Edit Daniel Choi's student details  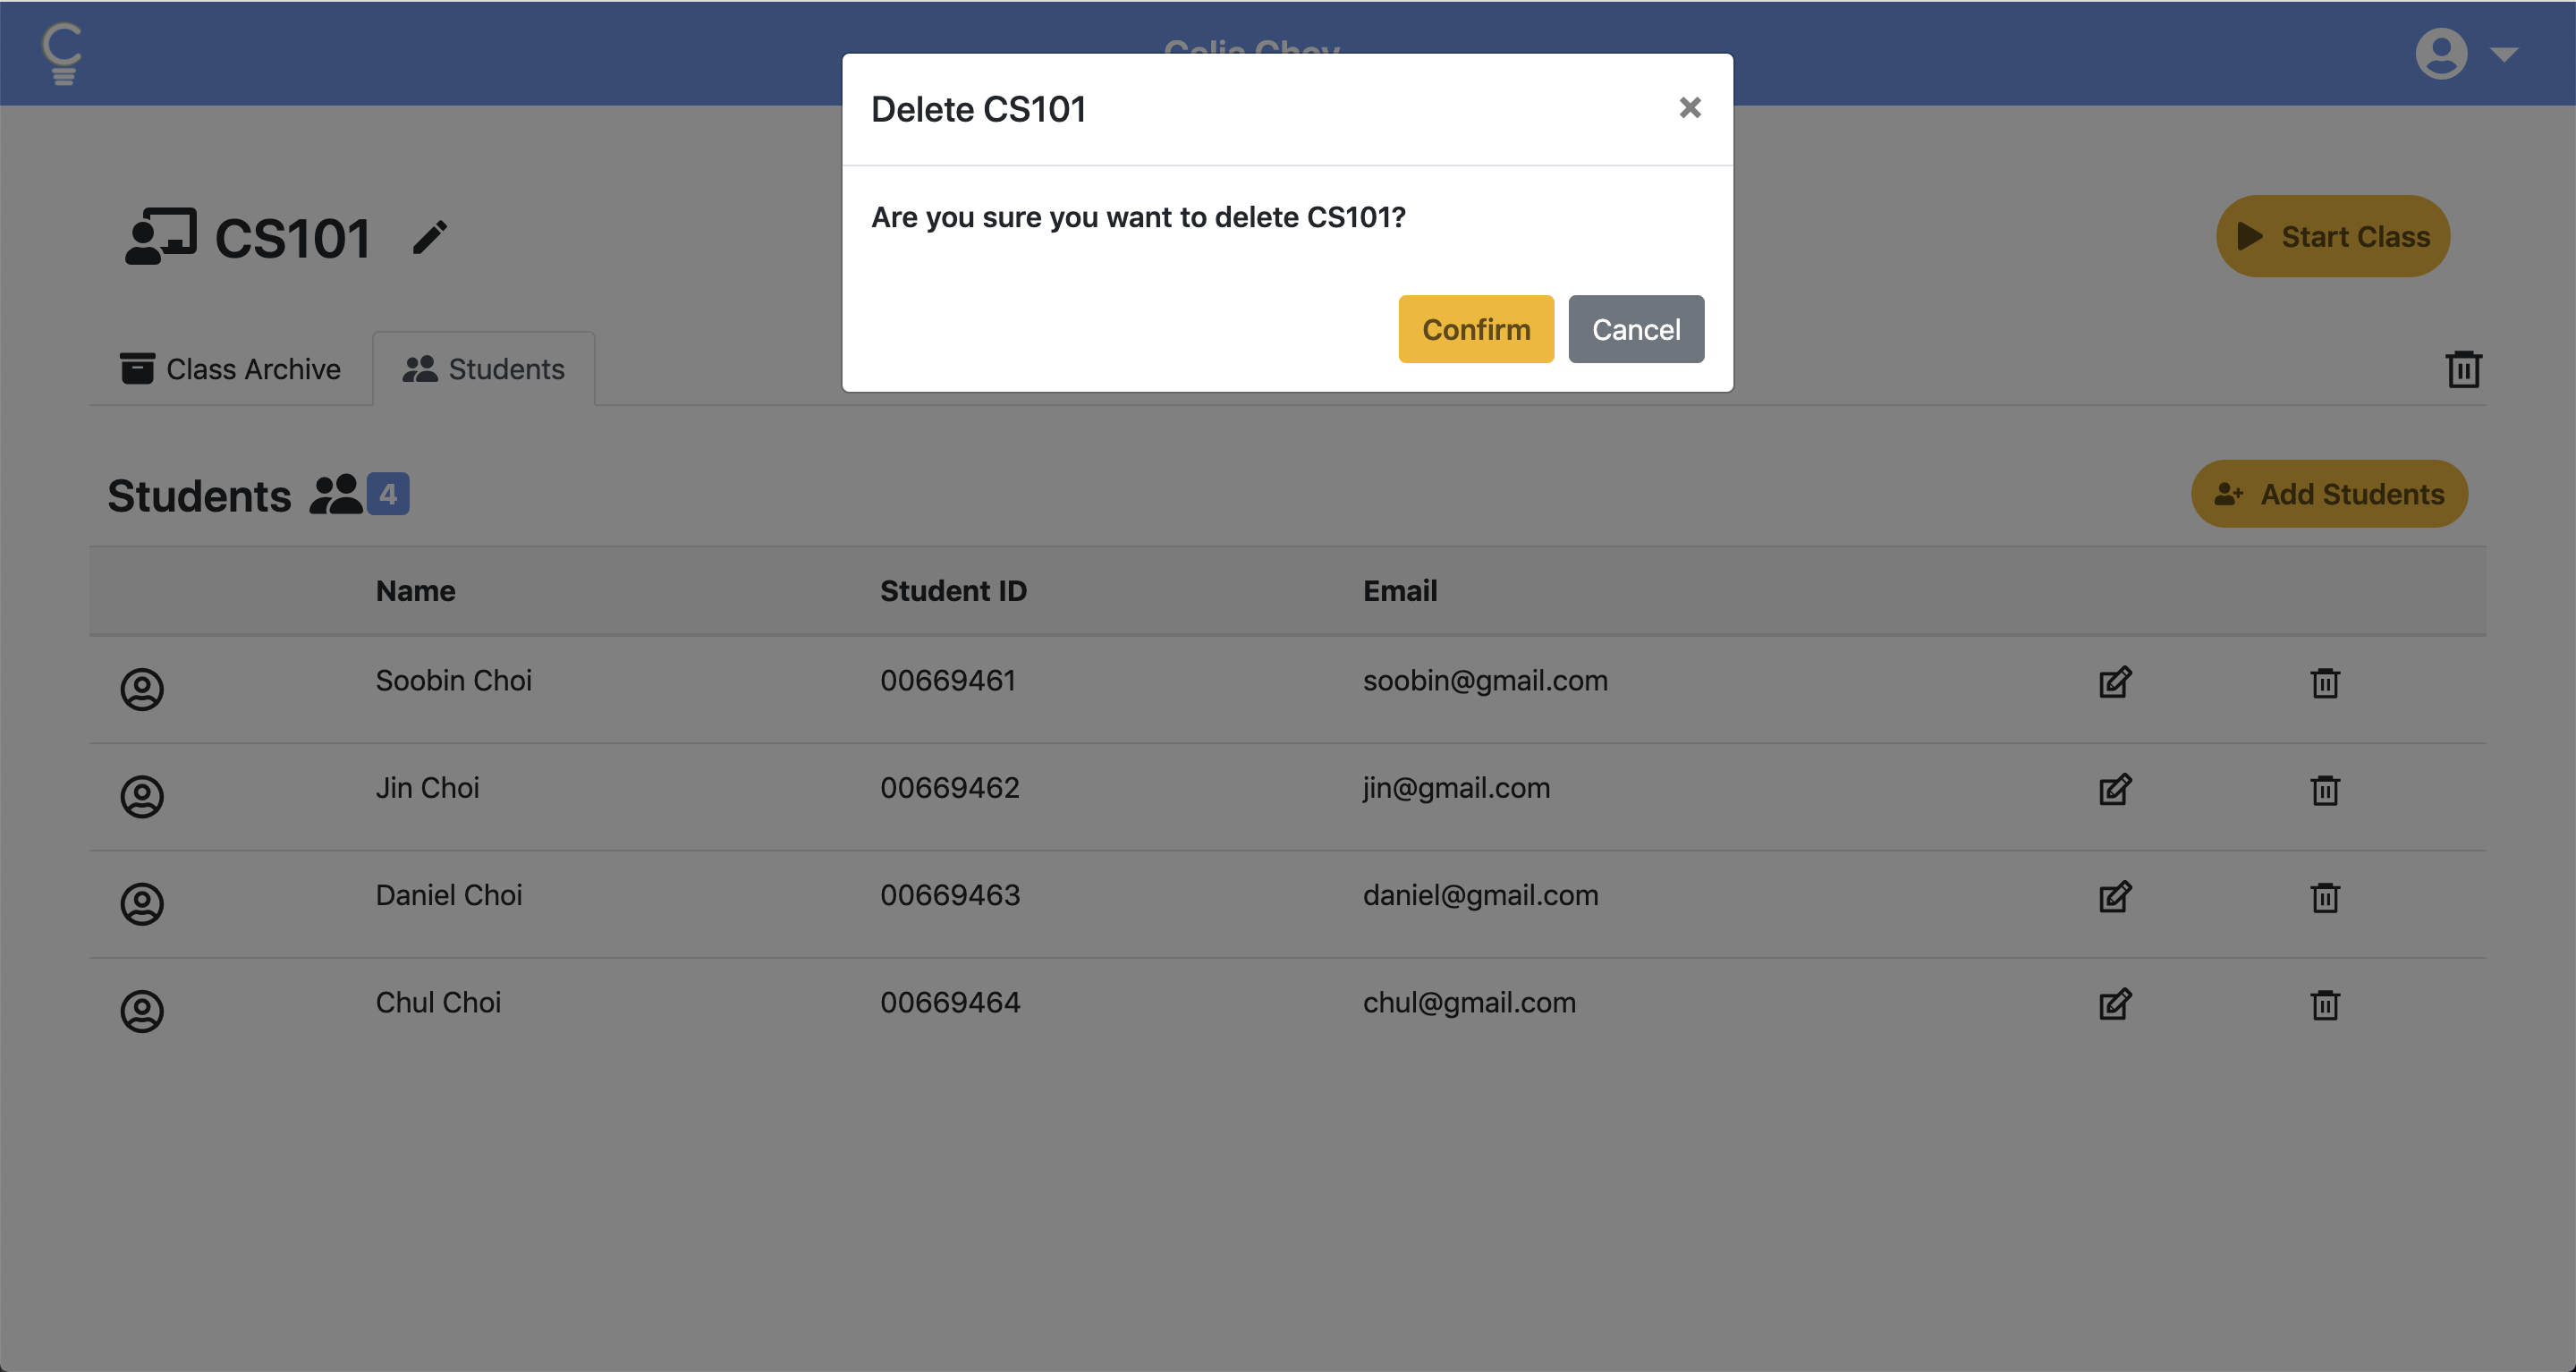(2115, 897)
